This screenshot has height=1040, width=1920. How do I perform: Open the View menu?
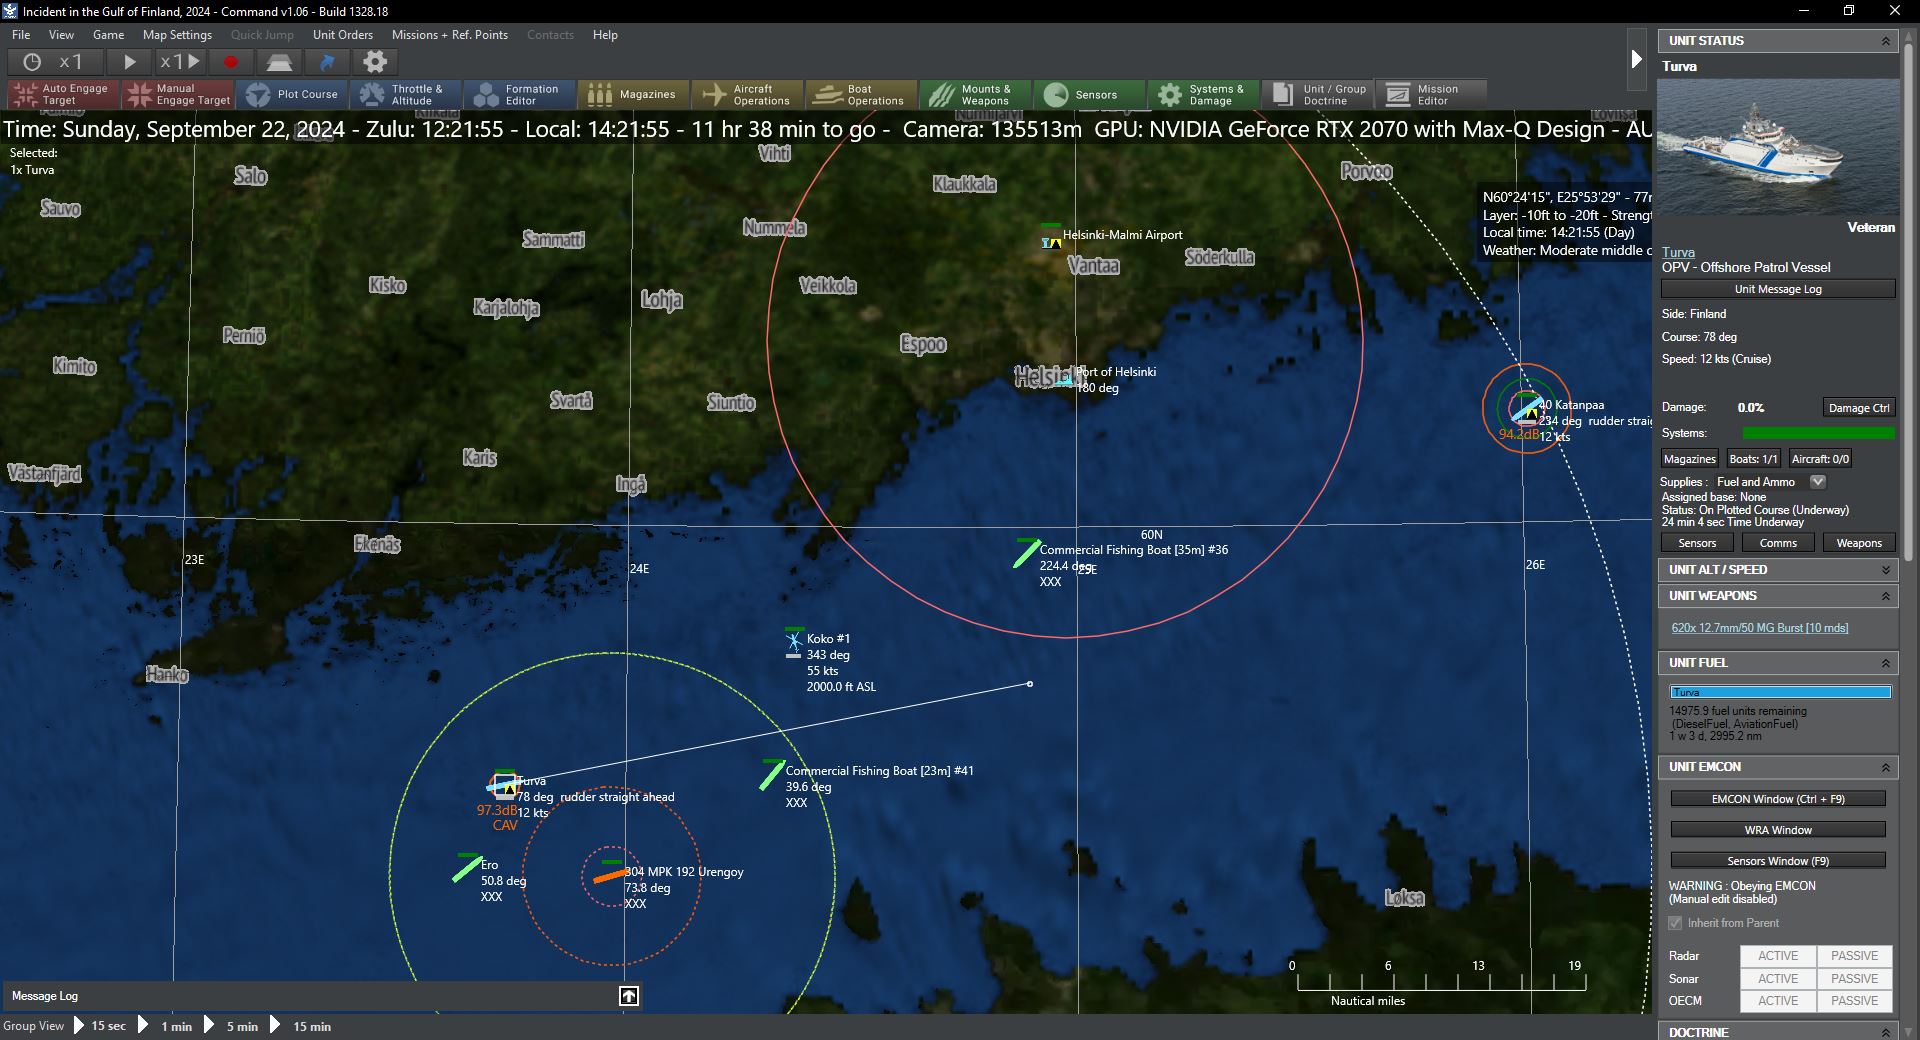61,35
